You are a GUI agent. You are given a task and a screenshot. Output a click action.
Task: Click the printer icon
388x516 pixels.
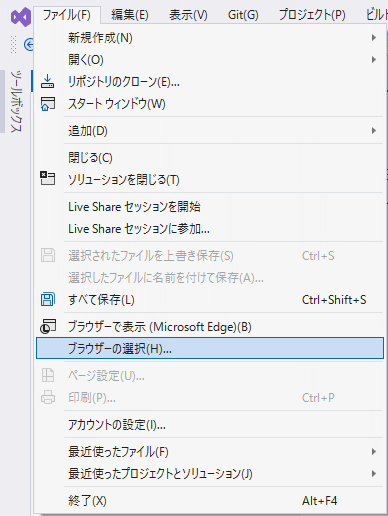point(48,397)
